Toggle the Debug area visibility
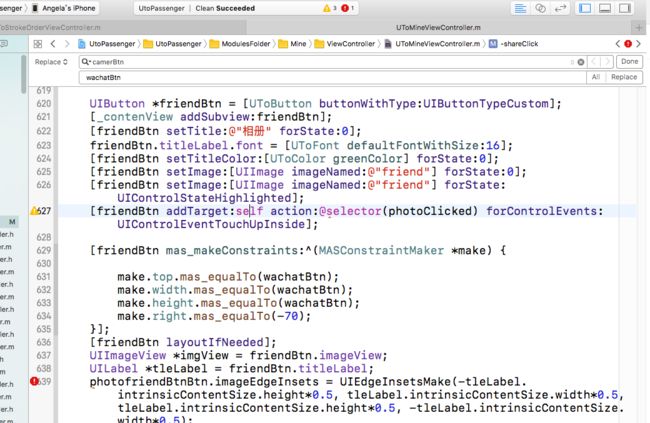The image size is (650, 423). (605, 8)
